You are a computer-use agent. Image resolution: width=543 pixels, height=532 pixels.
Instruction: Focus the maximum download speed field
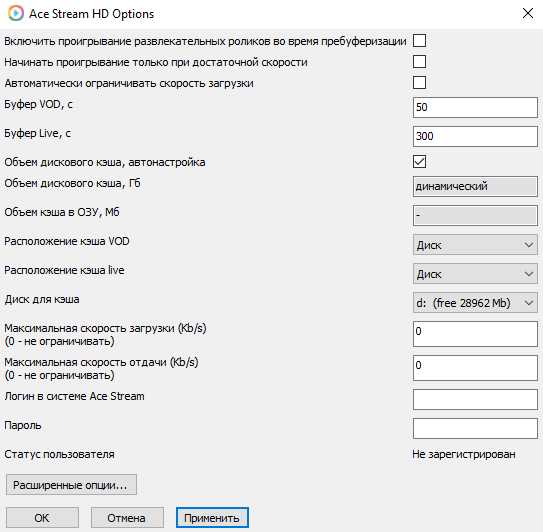point(475,334)
